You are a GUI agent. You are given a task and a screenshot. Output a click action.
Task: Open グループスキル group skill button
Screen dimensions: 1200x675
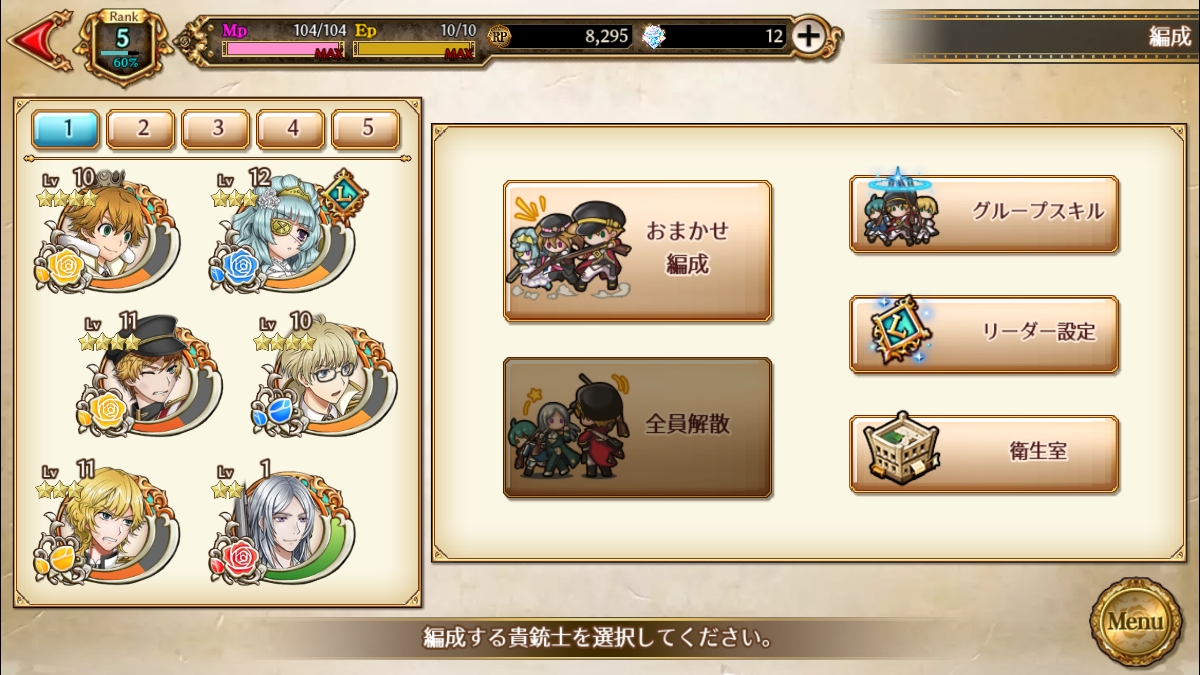tap(984, 213)
